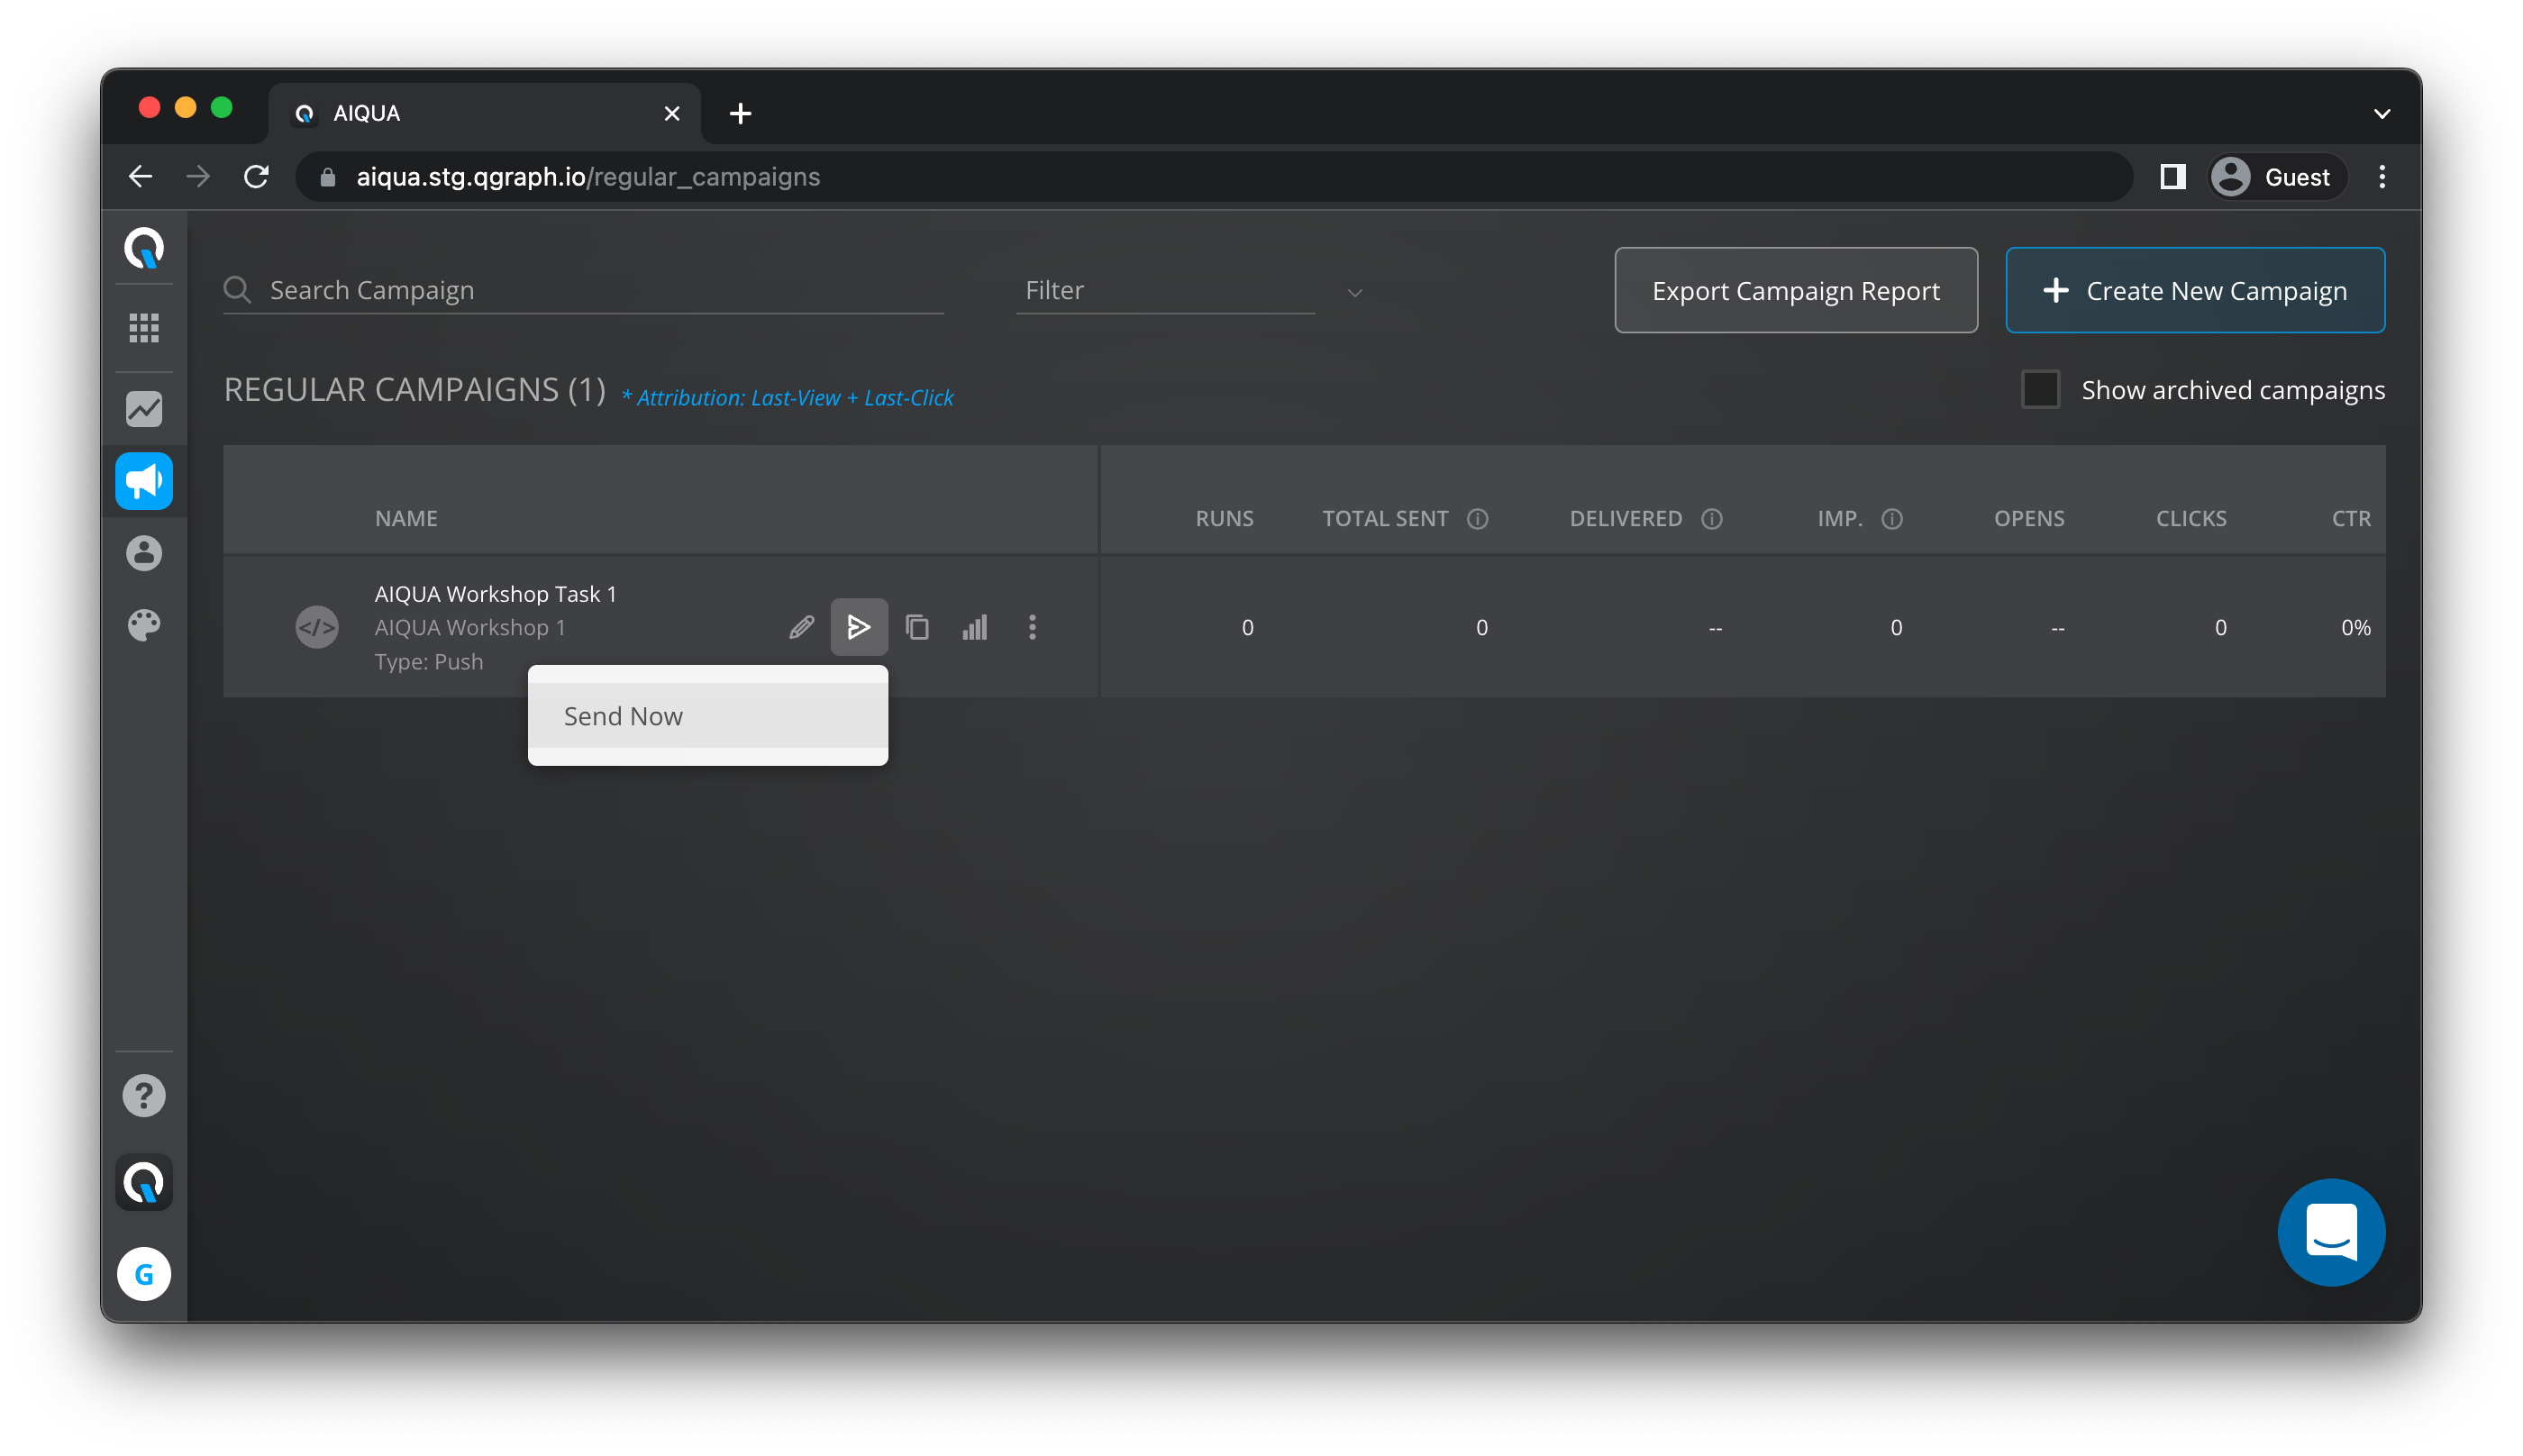2523x1456 pixels.
Task: Open the palette creative sidebar icon
Action: click(x=144, y=625)
